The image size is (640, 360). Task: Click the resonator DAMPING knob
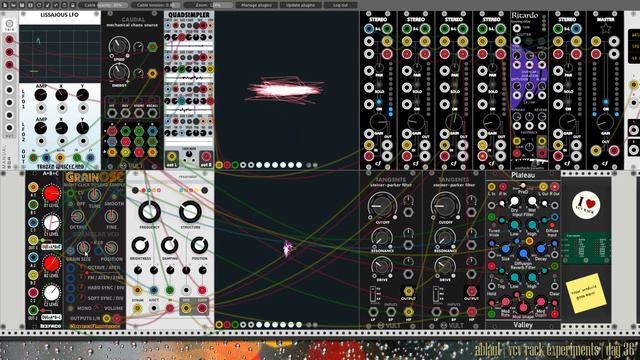(x=169, y=245)
